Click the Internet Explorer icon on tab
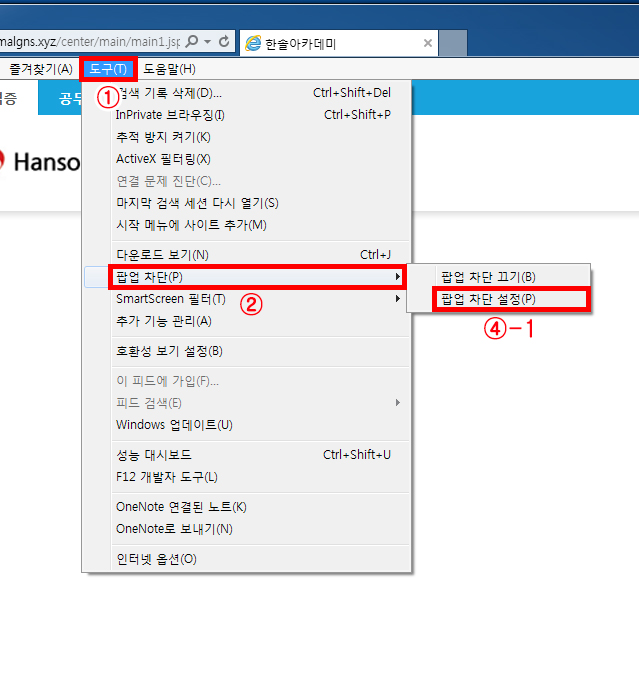Screen dimensions: 639x680 coord(253,43)
